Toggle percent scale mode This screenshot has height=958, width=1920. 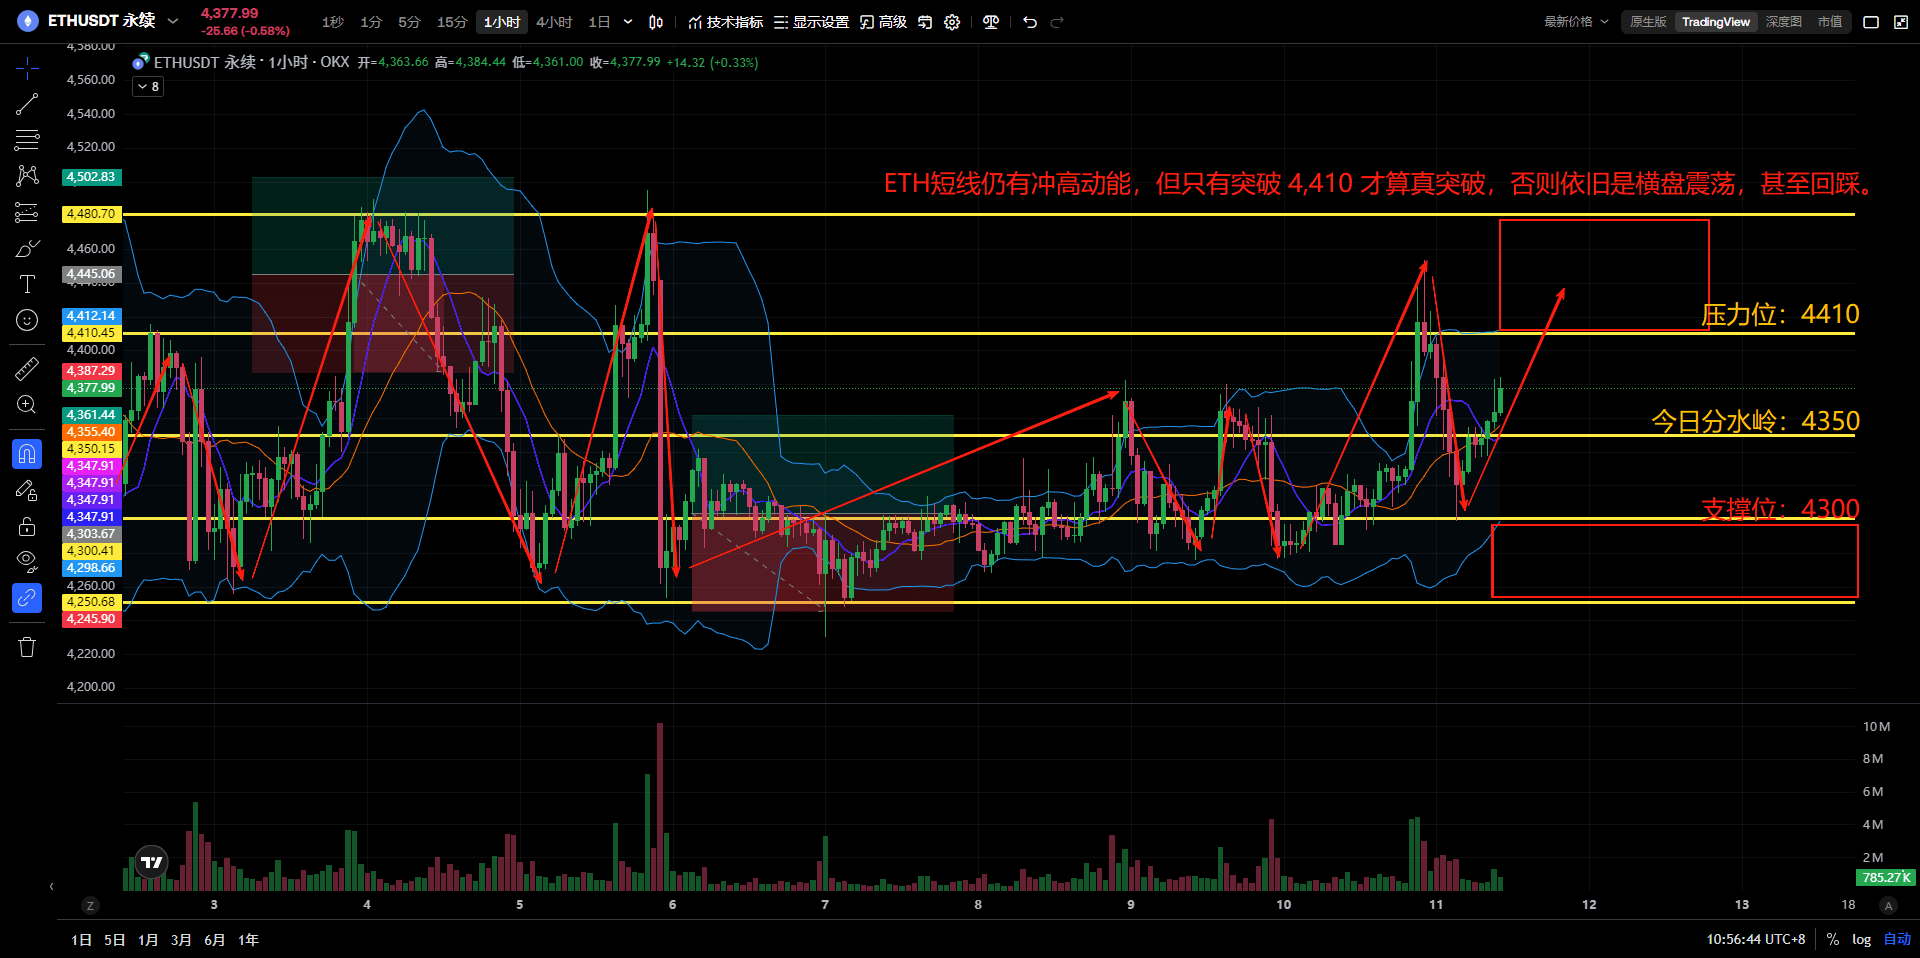click(x=1833, y=940)
